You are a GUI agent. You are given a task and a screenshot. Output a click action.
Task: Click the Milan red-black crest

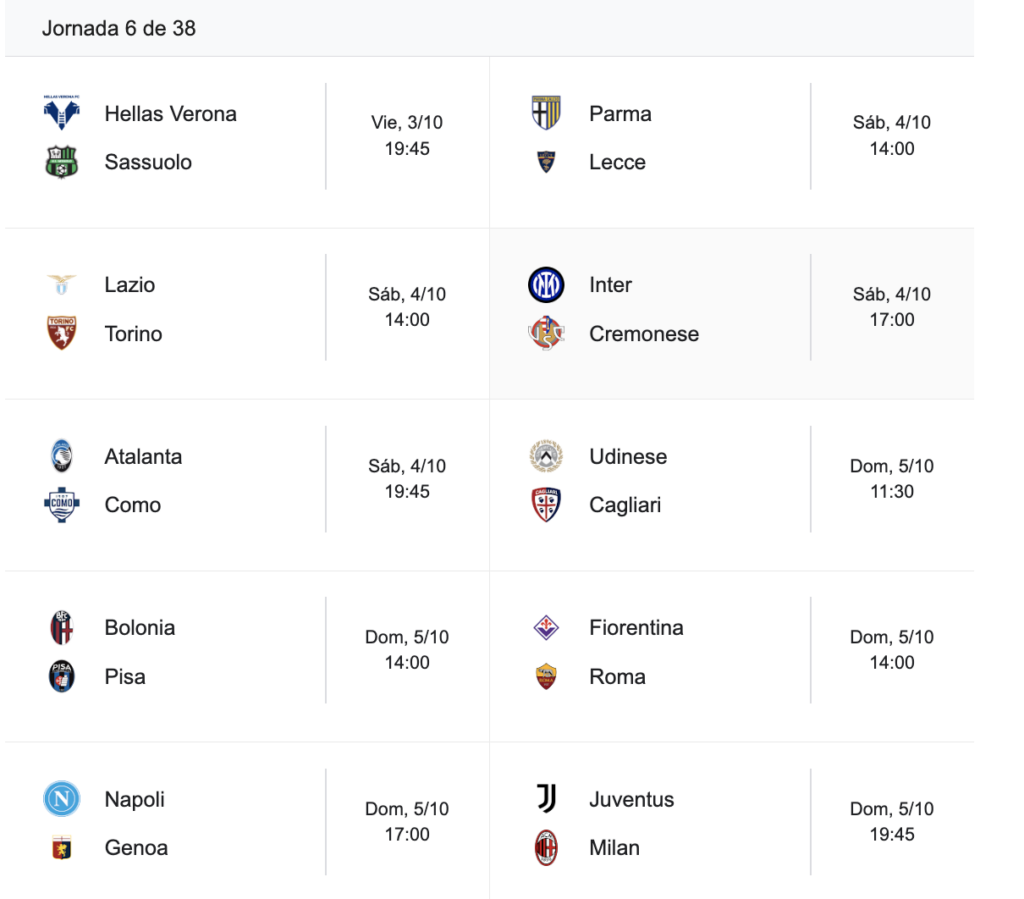546,848
